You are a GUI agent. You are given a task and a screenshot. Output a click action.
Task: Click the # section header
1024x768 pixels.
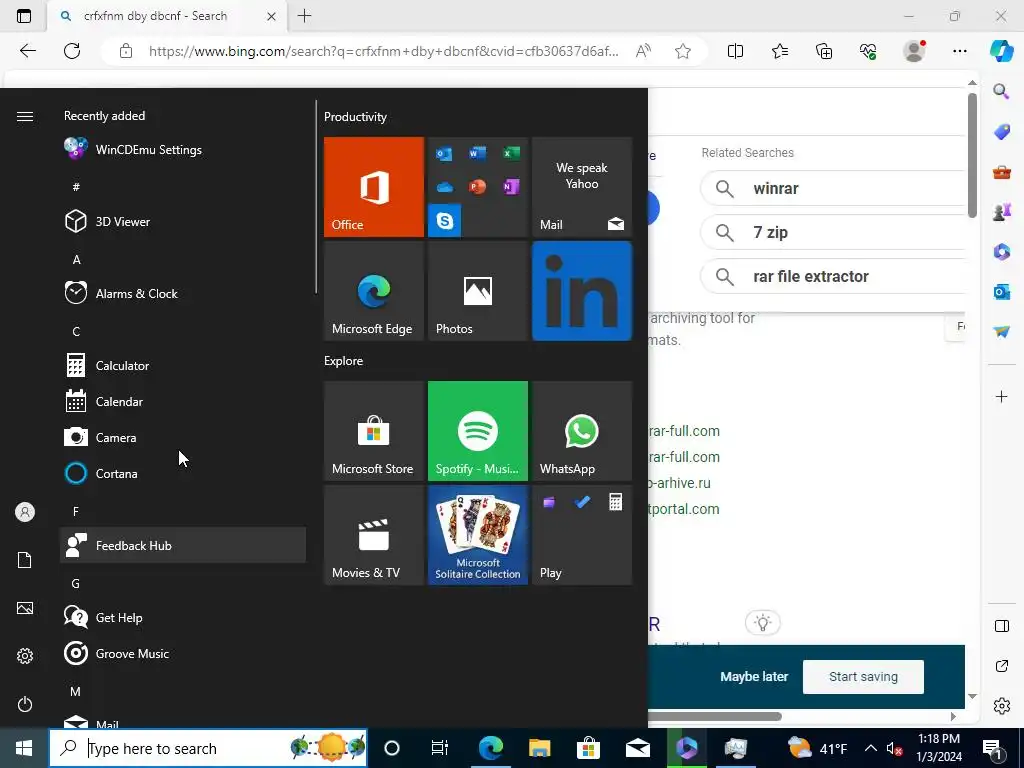point(76,187)
